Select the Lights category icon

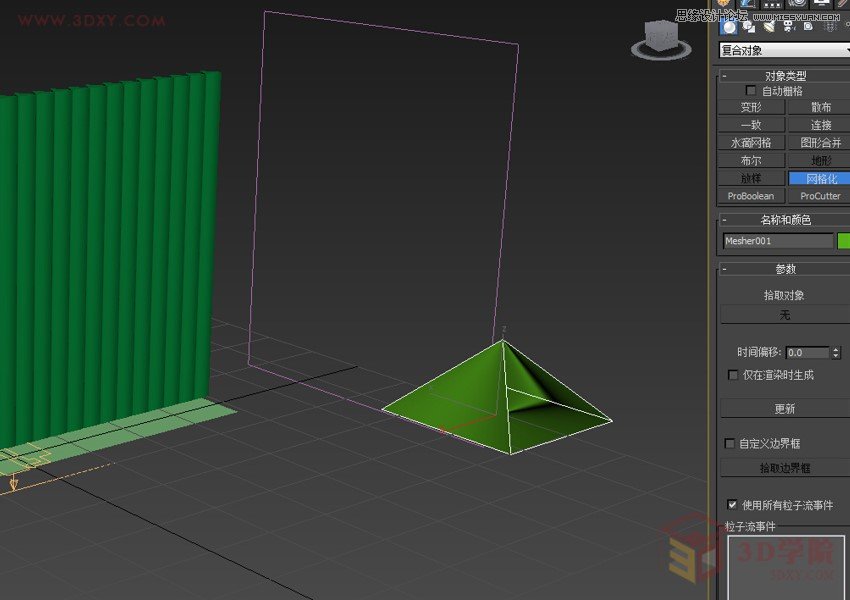(769, 27)
